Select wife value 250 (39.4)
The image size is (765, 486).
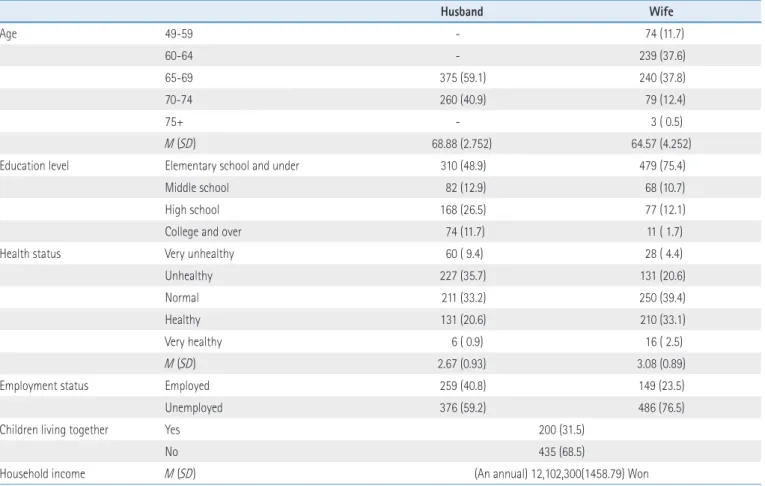click(662, 297)
